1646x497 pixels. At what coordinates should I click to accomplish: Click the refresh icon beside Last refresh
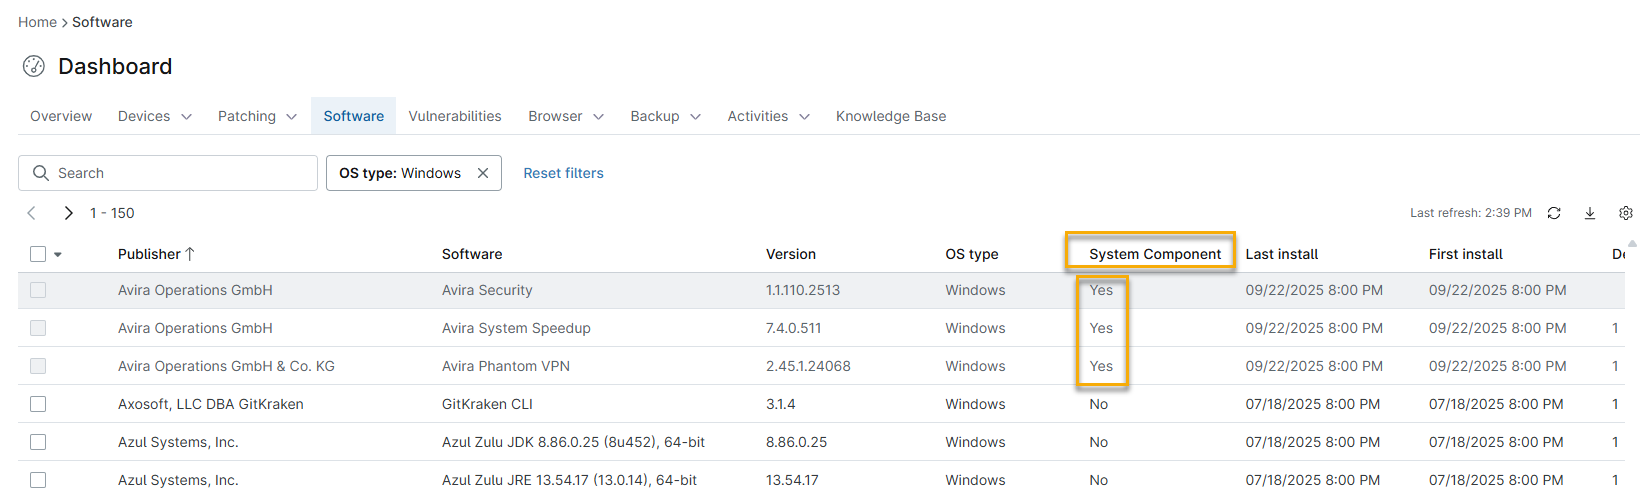1554,213
